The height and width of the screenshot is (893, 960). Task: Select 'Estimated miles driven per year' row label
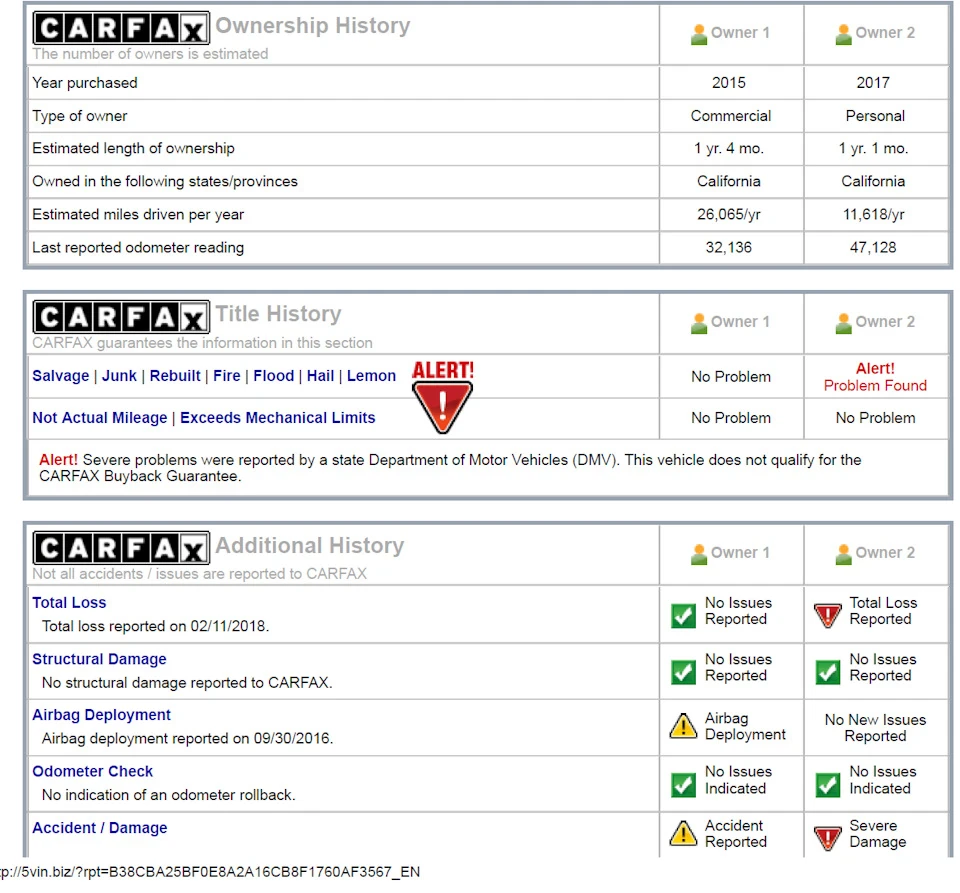click(138, 215)
